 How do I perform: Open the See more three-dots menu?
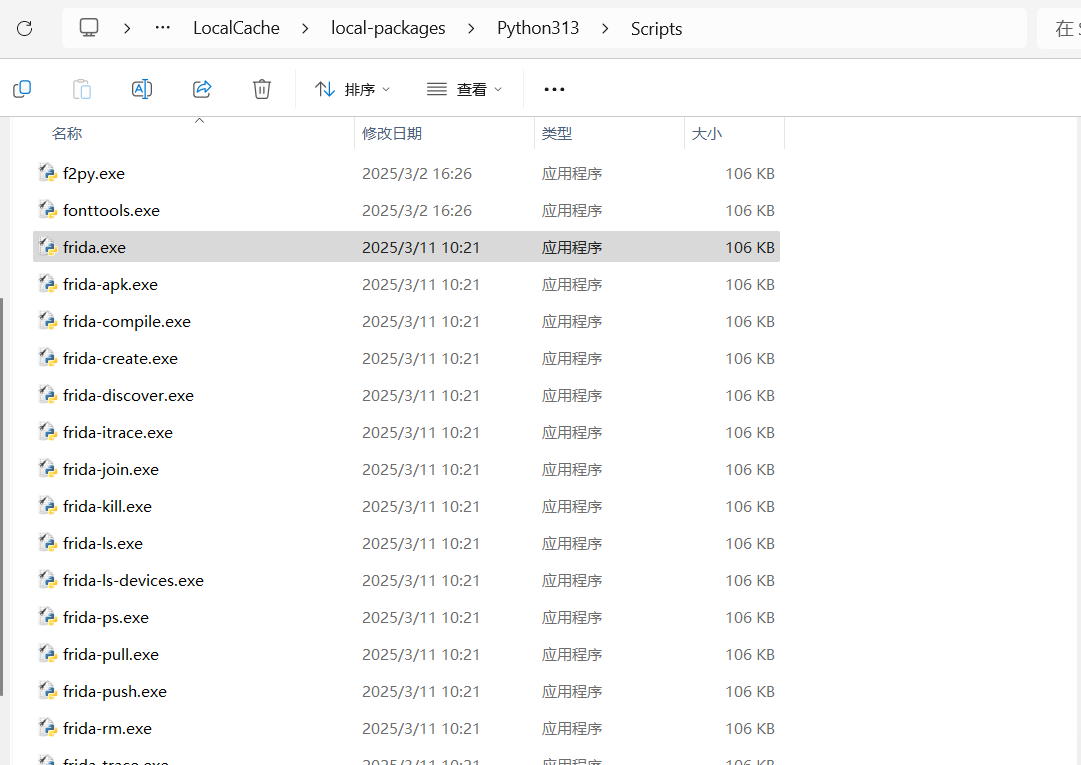[554, 89]
